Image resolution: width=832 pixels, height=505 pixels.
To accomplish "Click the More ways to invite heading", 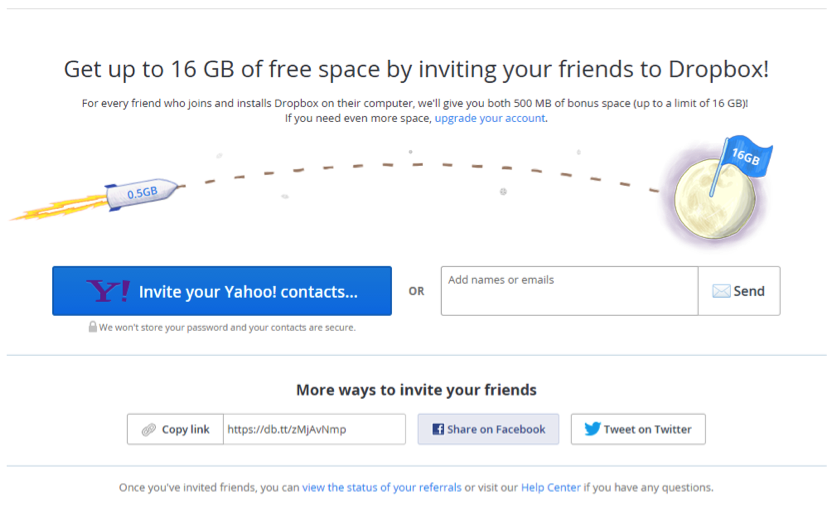I will 416,390.
